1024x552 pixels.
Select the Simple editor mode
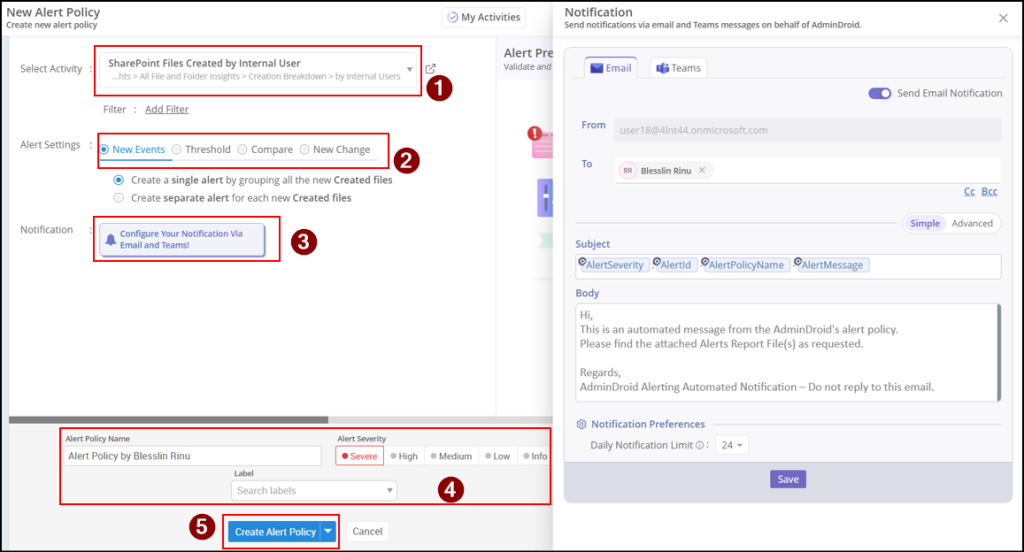(925, 223)
